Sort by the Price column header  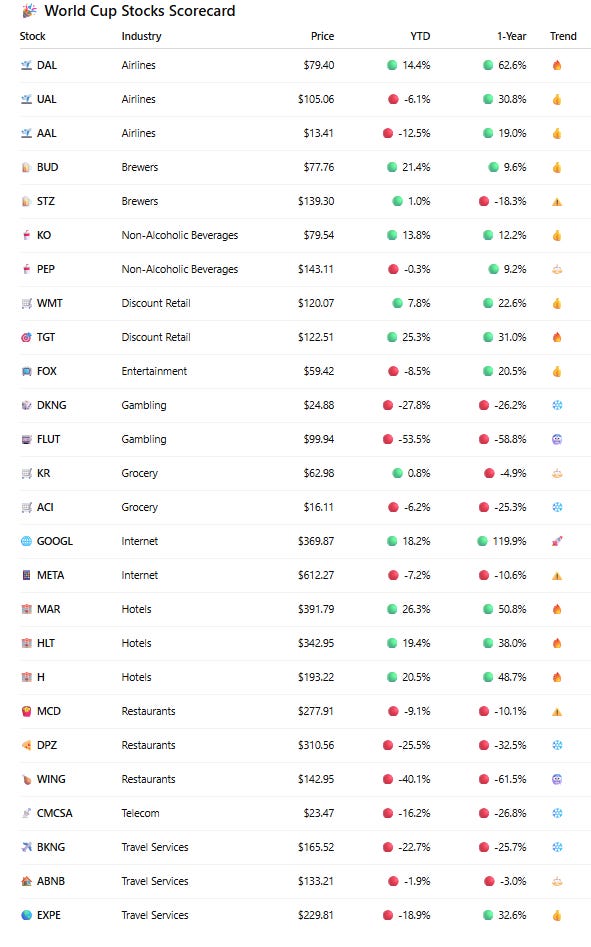pyautogui.click(x=322, y=36)
